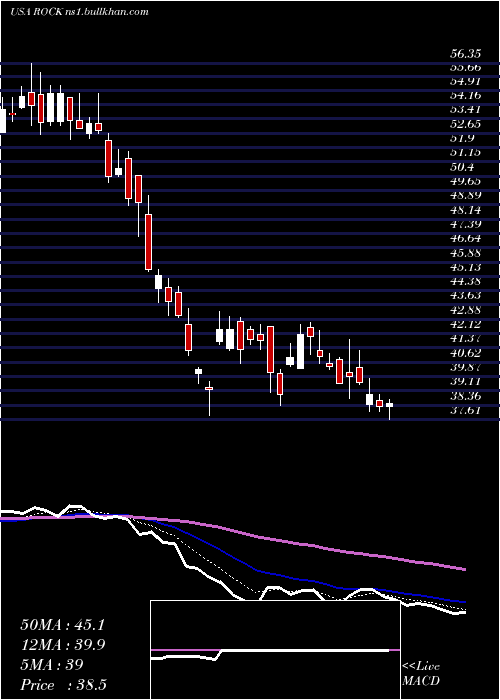500x700 pixels.
Task: Click the USA ROCK ns1.bullkhan.com title text
Action: [x=79, y=12]
